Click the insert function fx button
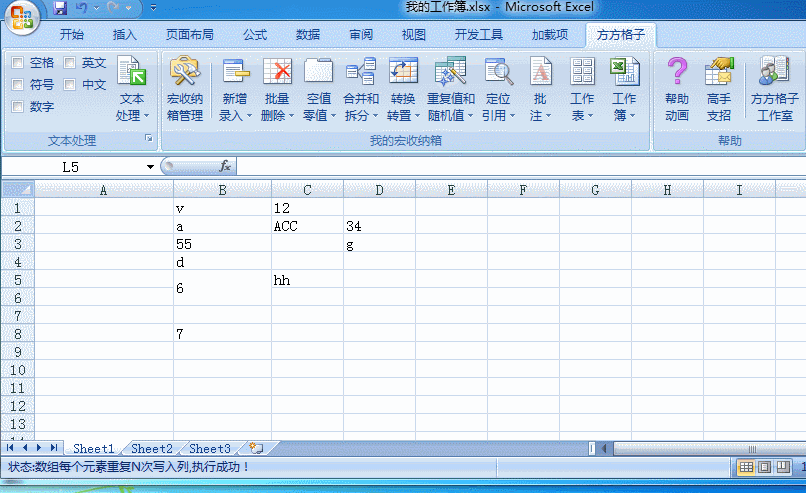The height and width of the screenshot is (493, 806). tap(225, 167)
